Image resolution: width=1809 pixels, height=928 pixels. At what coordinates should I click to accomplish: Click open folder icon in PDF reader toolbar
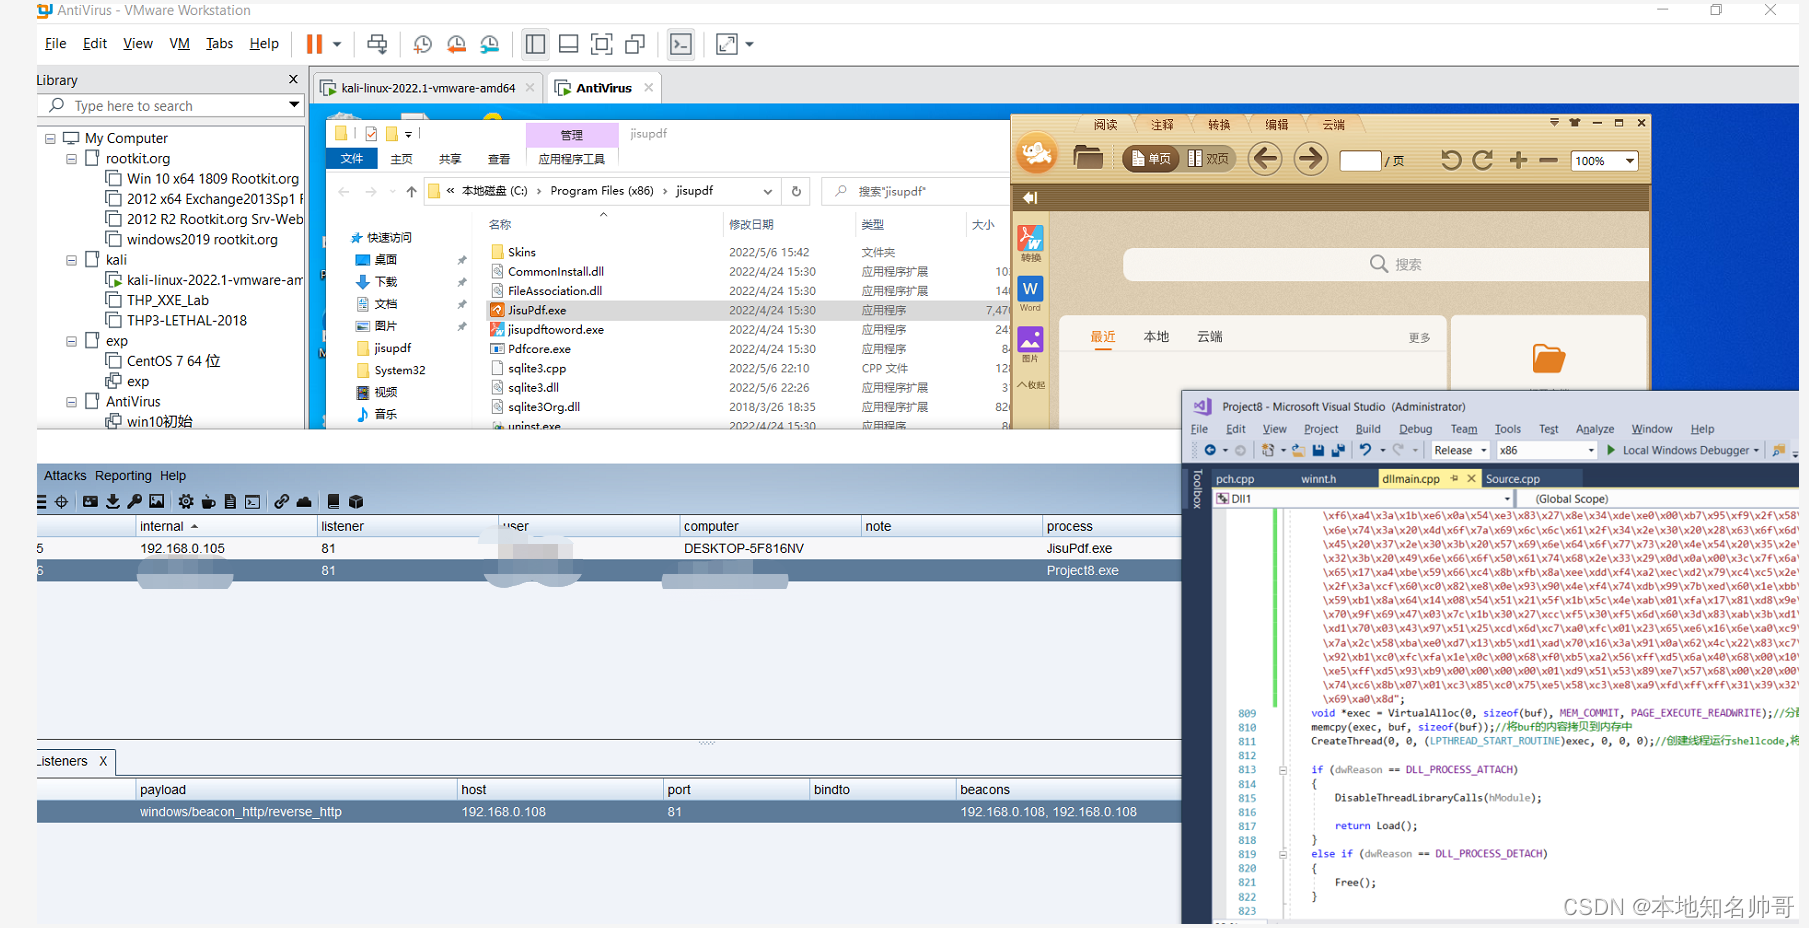click(x=1088, y=158)
